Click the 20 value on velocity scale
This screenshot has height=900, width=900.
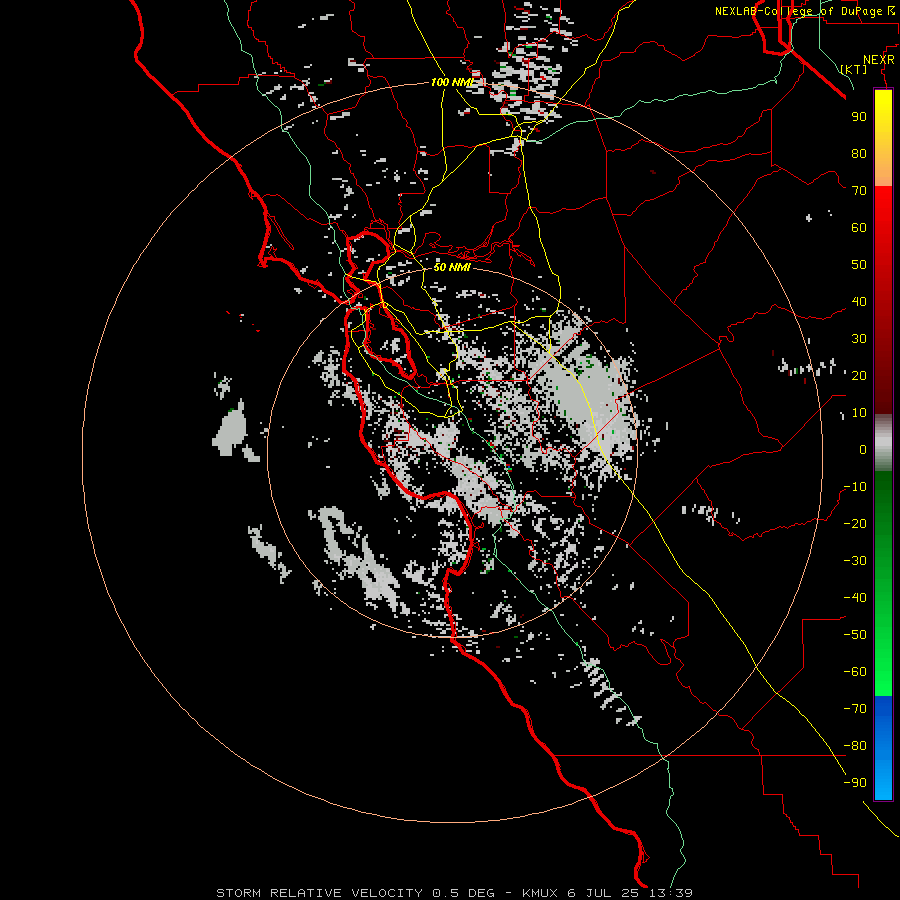(859, 376)
